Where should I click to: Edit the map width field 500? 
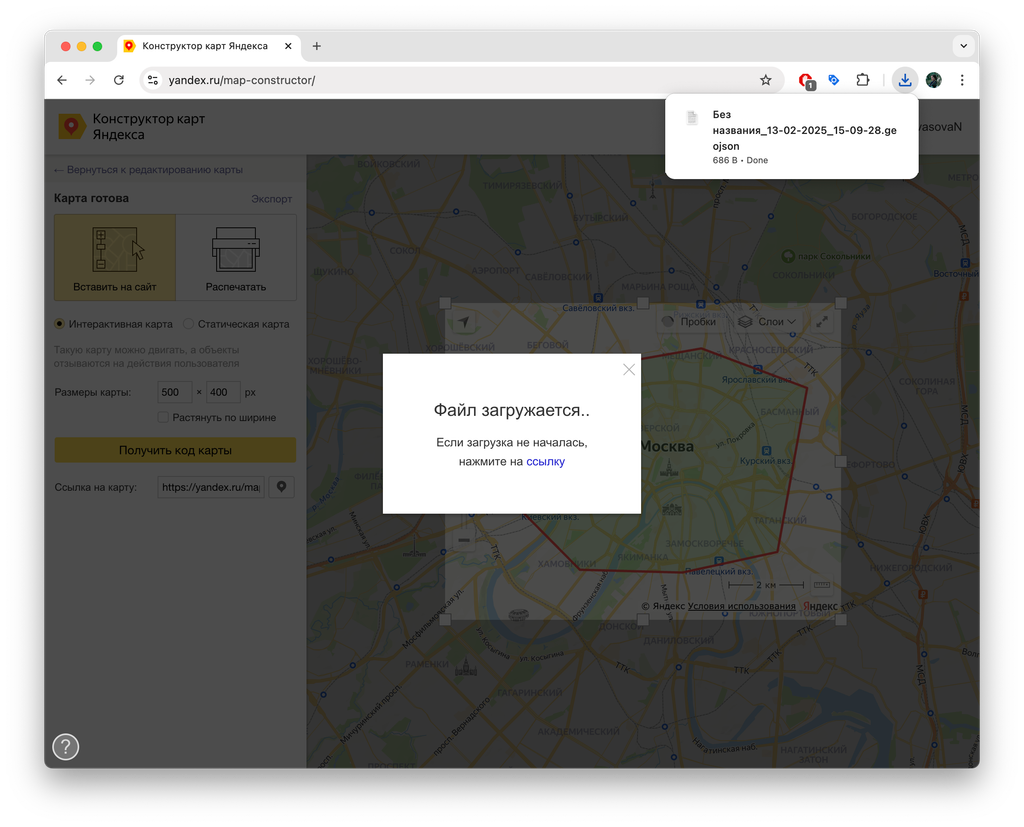(x=174, y=392)
